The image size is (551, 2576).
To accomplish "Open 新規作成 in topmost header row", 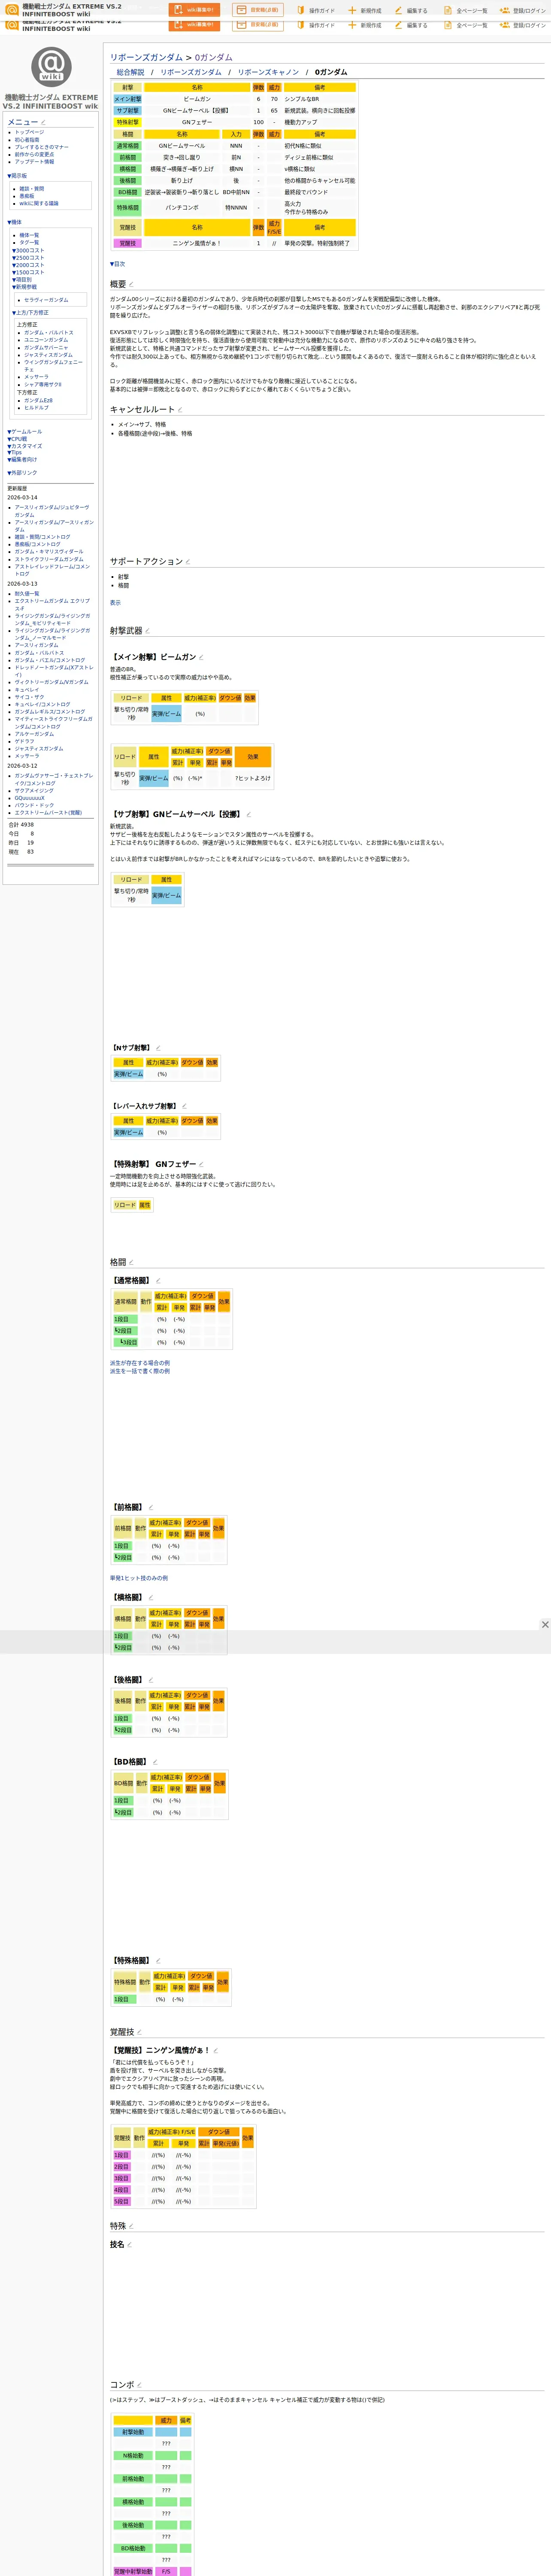I will tap(365, 11).
